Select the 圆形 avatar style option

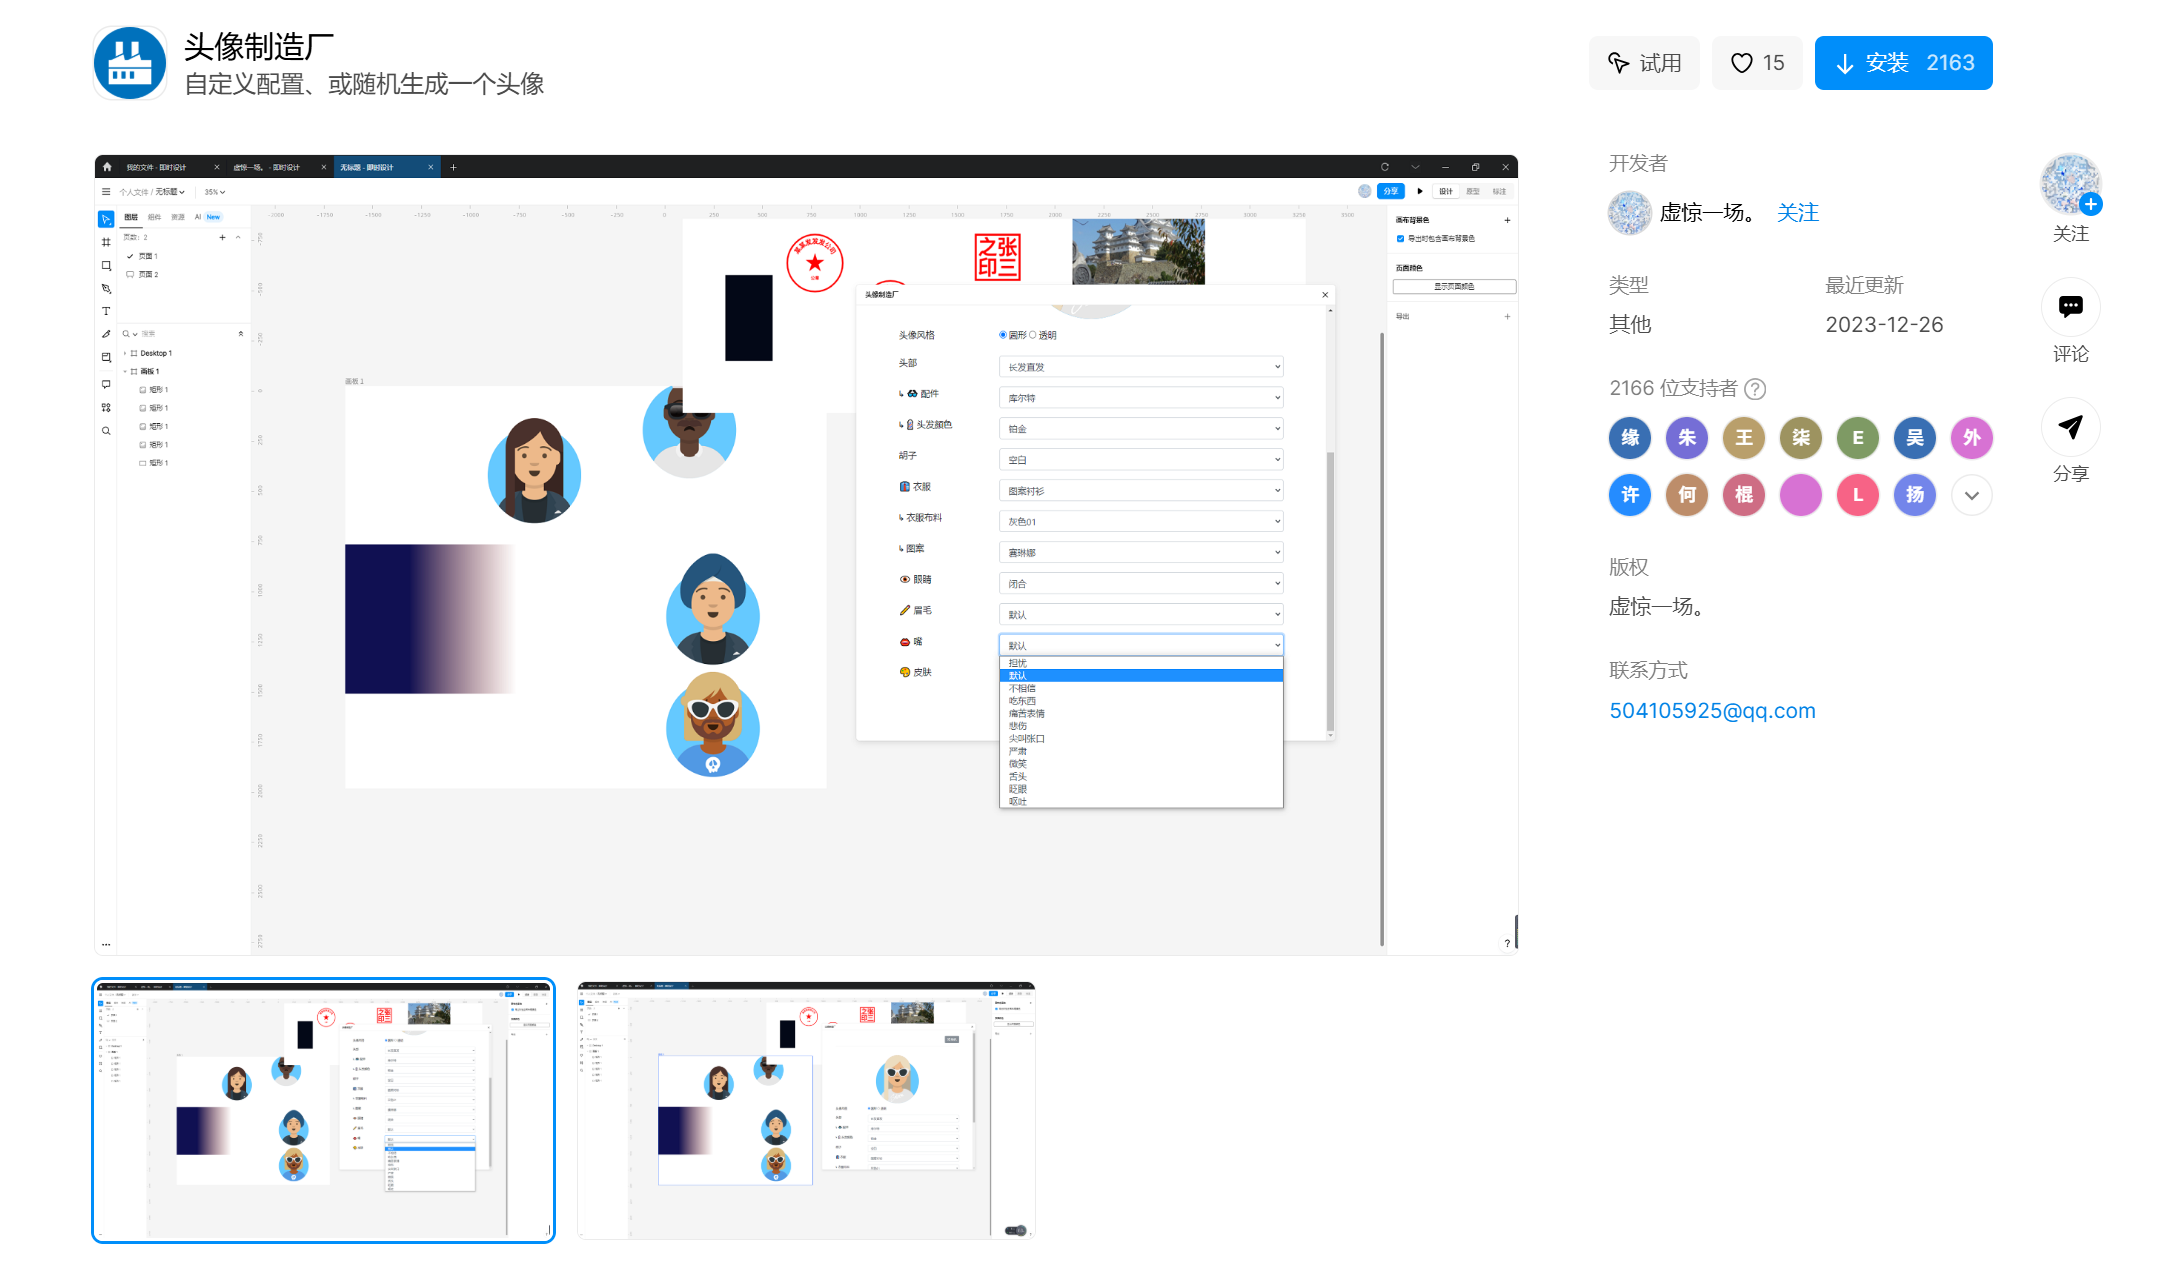[1003, 335]
